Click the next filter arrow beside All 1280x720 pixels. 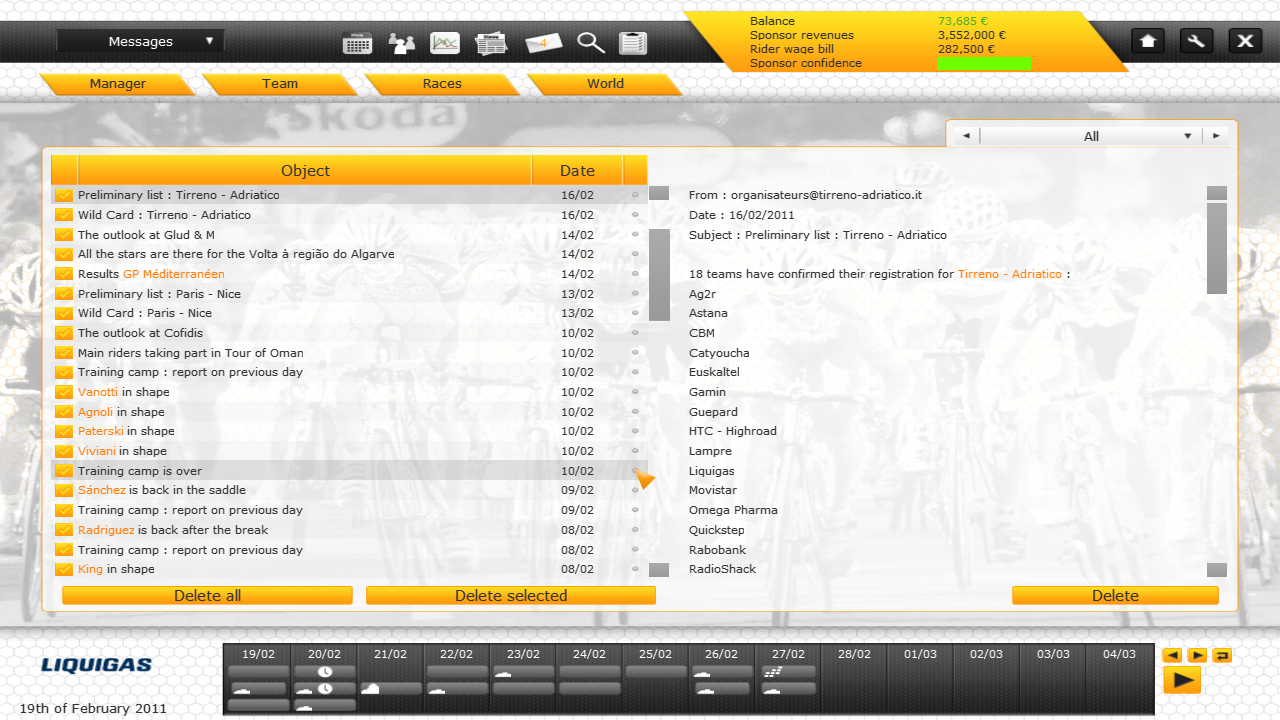(1216, 136)
